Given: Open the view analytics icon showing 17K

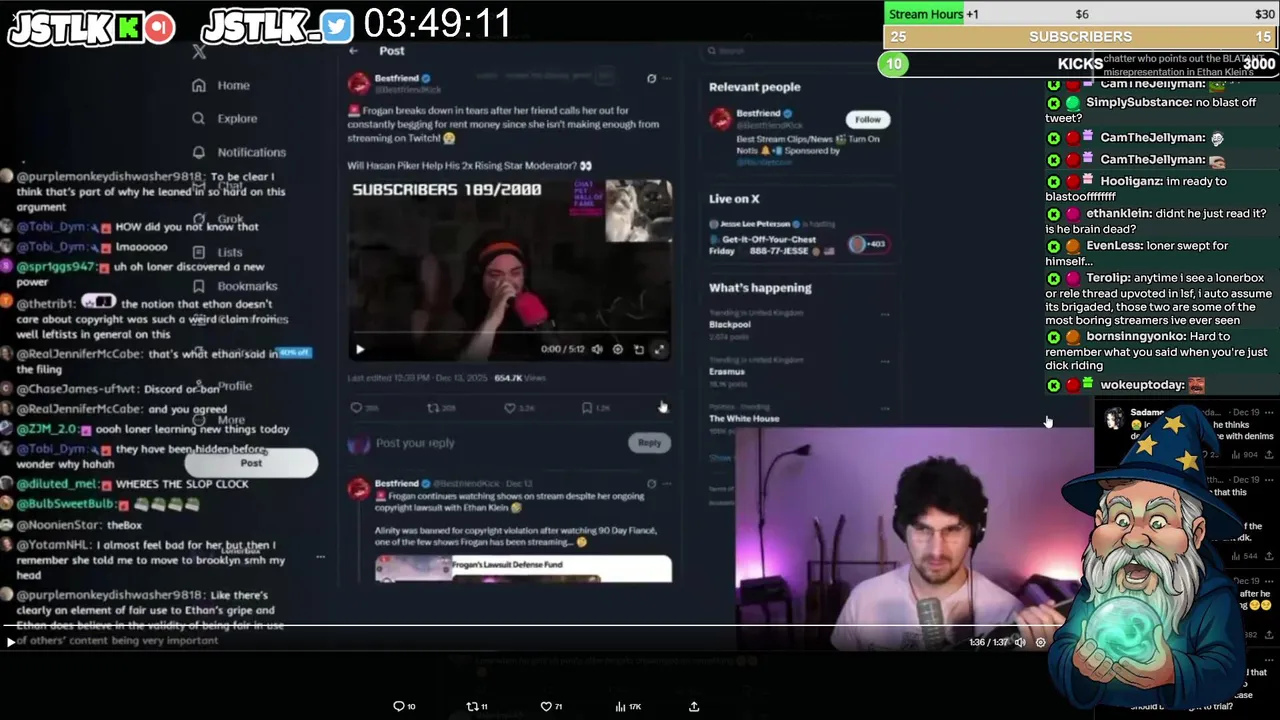Looking at the screenshot, I should pos(620,706).
